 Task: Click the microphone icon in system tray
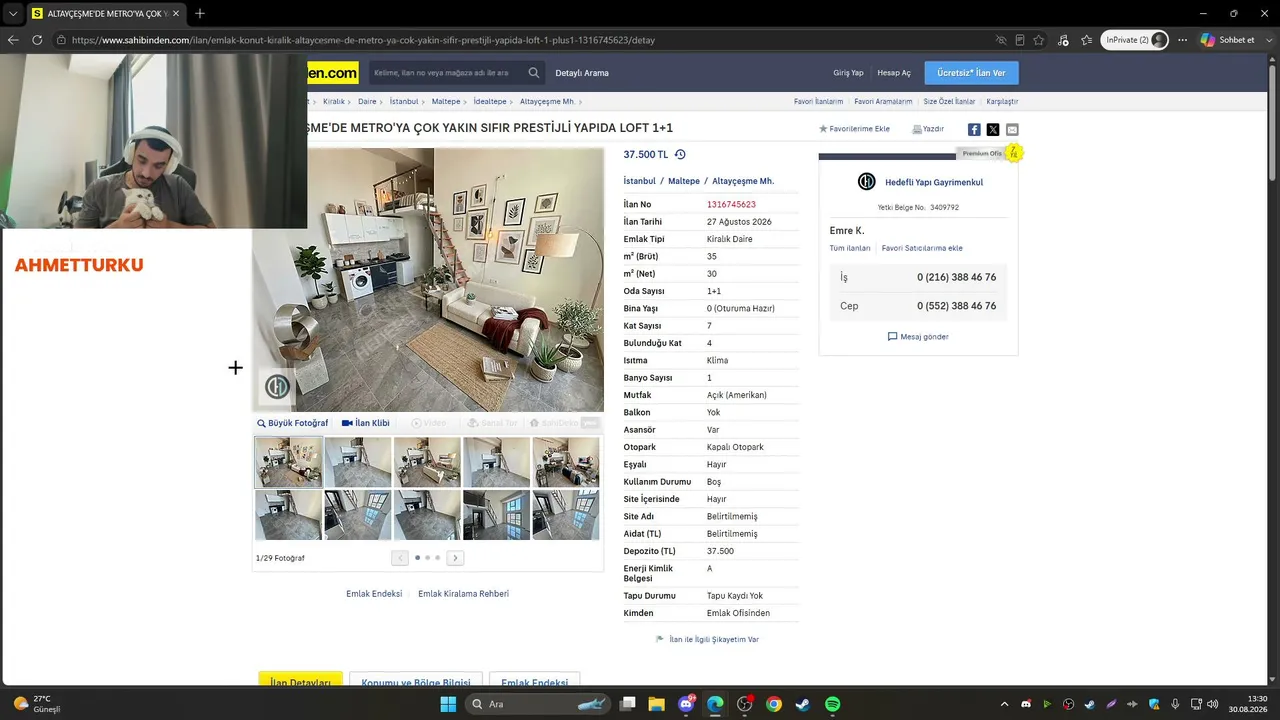(1175, 704)
